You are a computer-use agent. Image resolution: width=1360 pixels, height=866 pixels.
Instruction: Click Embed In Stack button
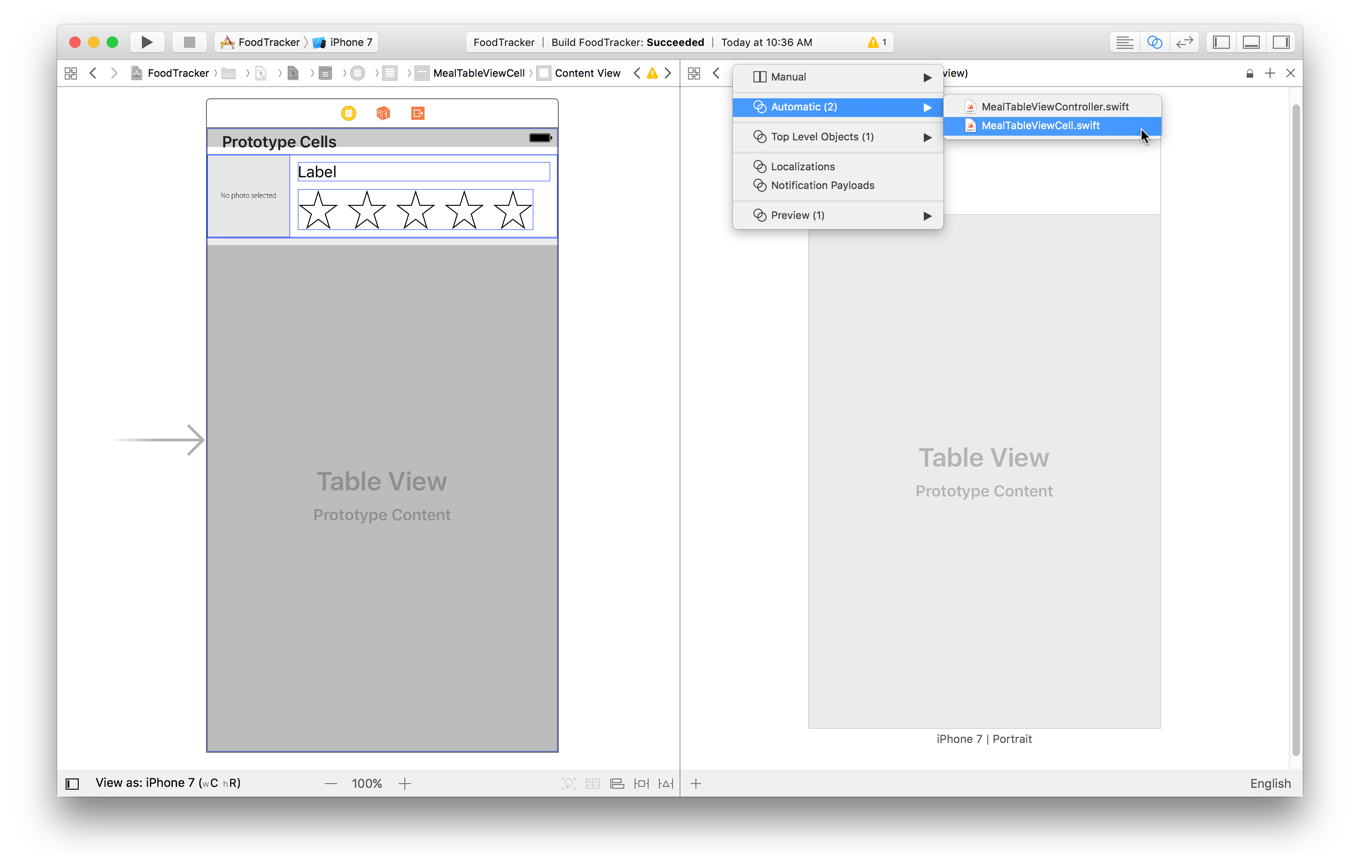click(x=593, y=784)
